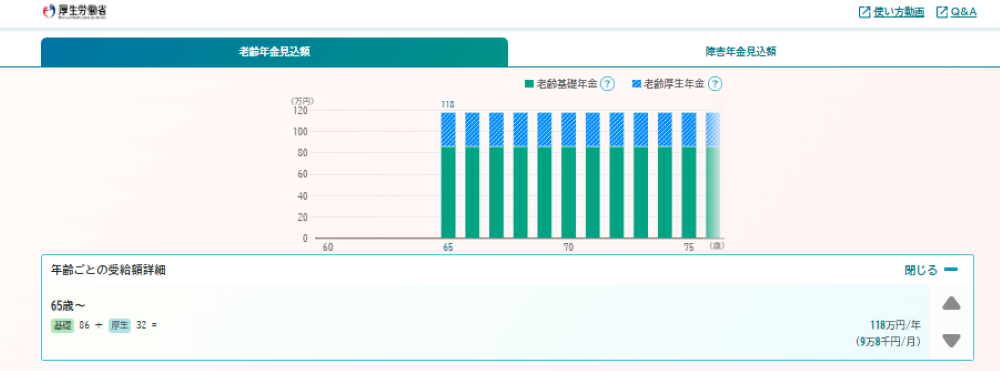Click the external-link icon beside 使い方動画
This screenshot has height=371, width=1000.
point(865,12)
